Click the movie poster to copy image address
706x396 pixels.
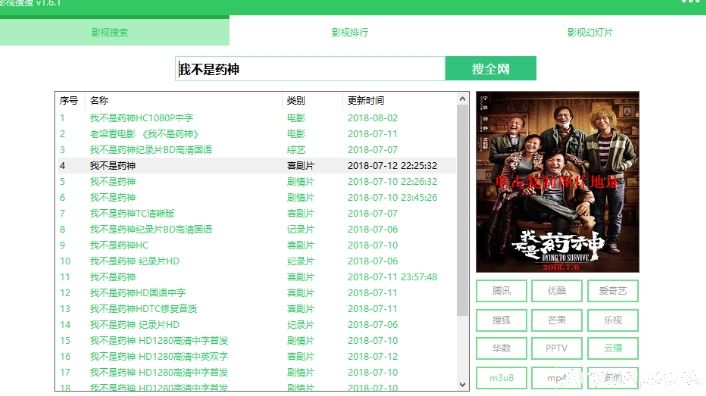coord(557,182)
